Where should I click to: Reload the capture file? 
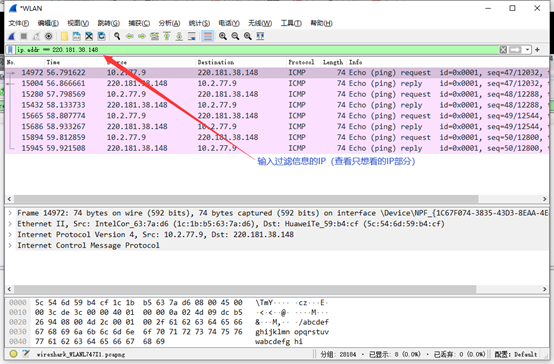(x=101, y=36)
